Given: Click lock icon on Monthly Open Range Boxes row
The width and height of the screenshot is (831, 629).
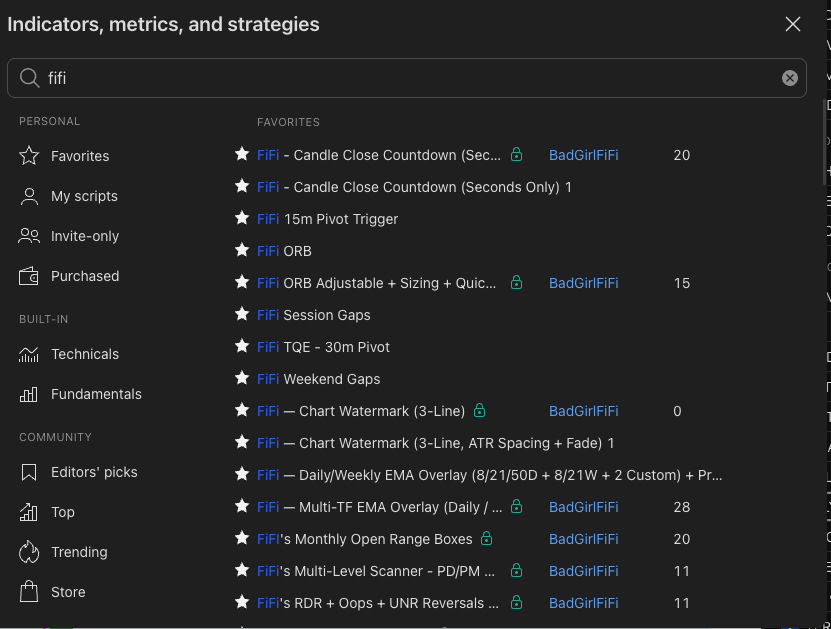Looking at the screenshot, I should 486,538.
